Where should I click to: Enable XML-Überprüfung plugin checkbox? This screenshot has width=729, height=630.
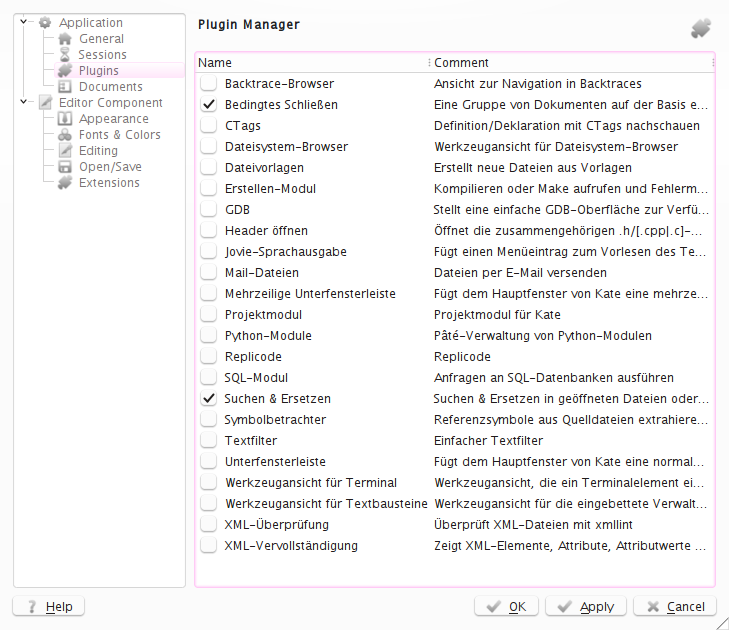[x=209, y=524]
